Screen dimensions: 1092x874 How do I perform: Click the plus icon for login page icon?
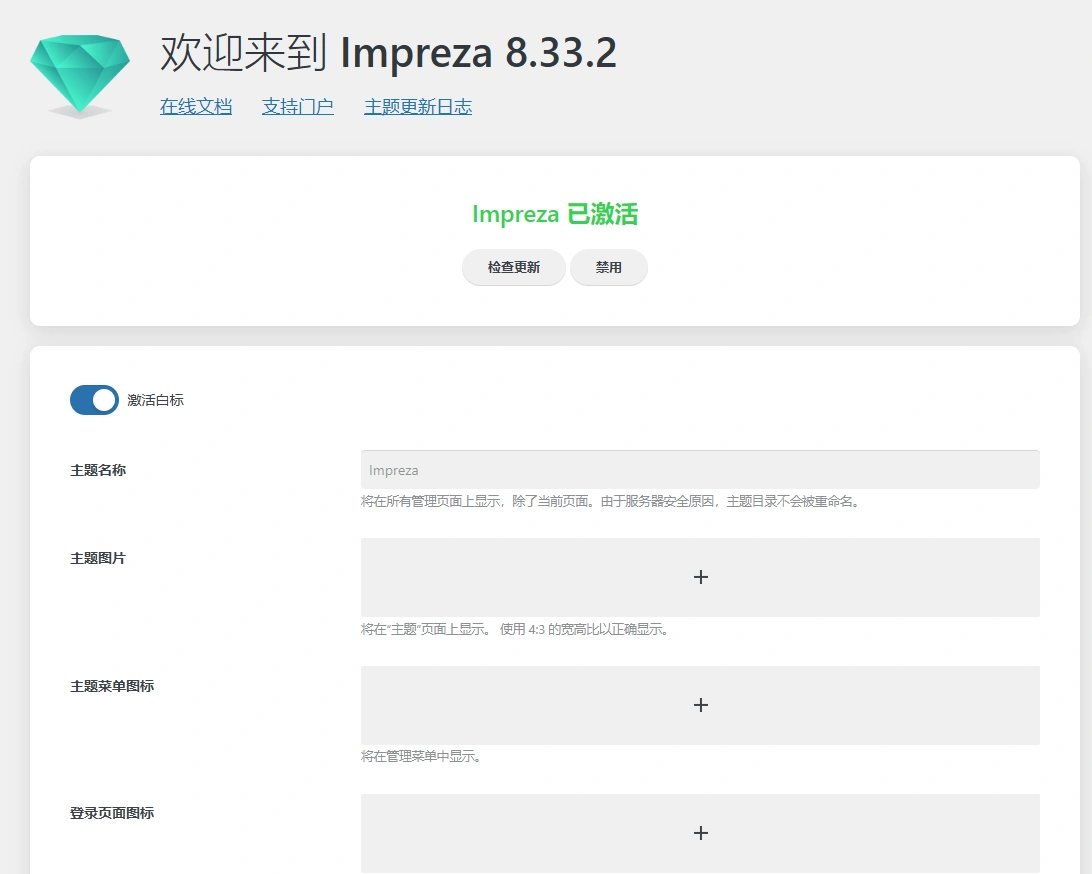pyautogui.click(x=701, y=832)
